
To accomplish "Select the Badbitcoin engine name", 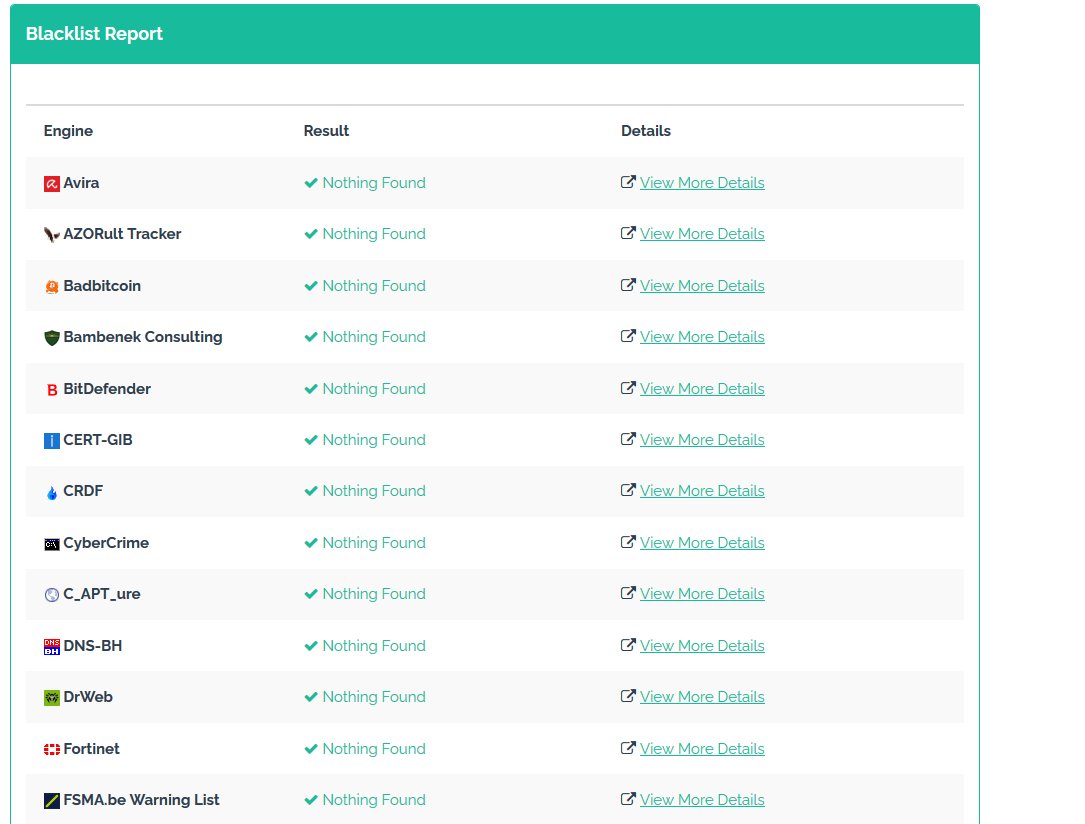I will (102, 286).
